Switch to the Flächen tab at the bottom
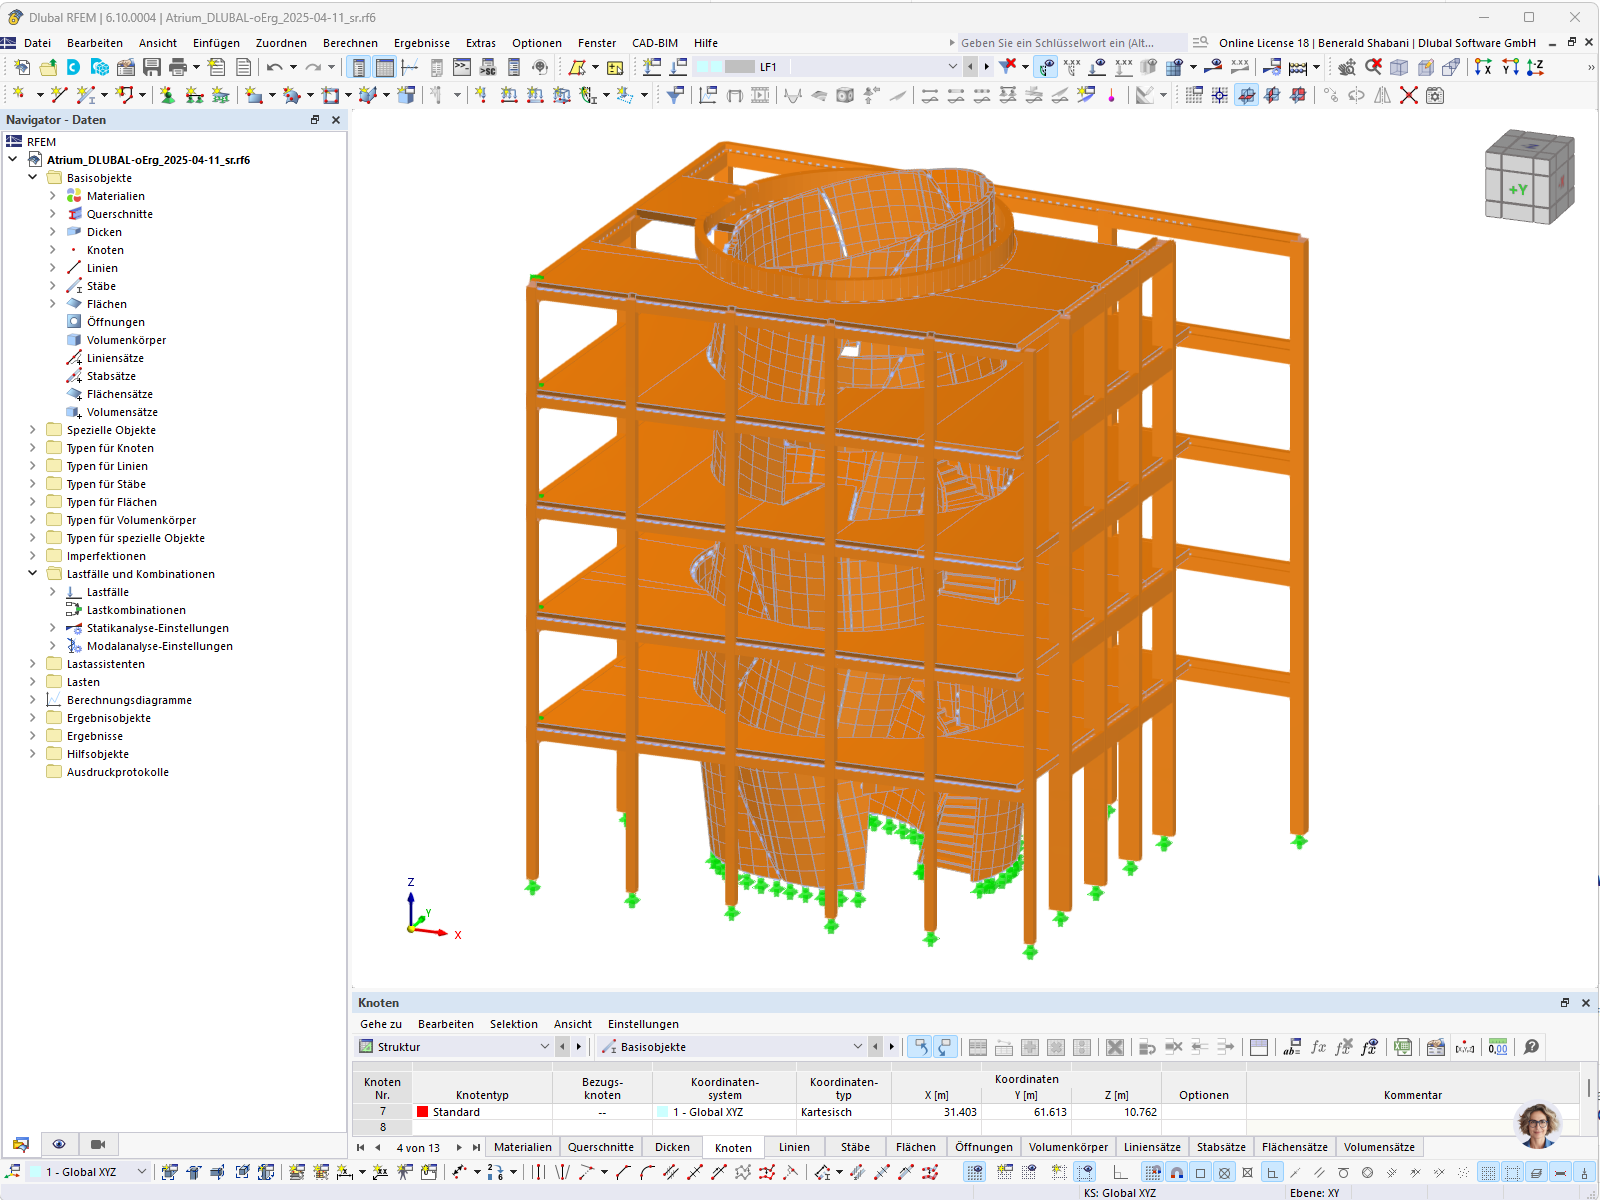The image size is (1600, 1200). [915, 1147]
